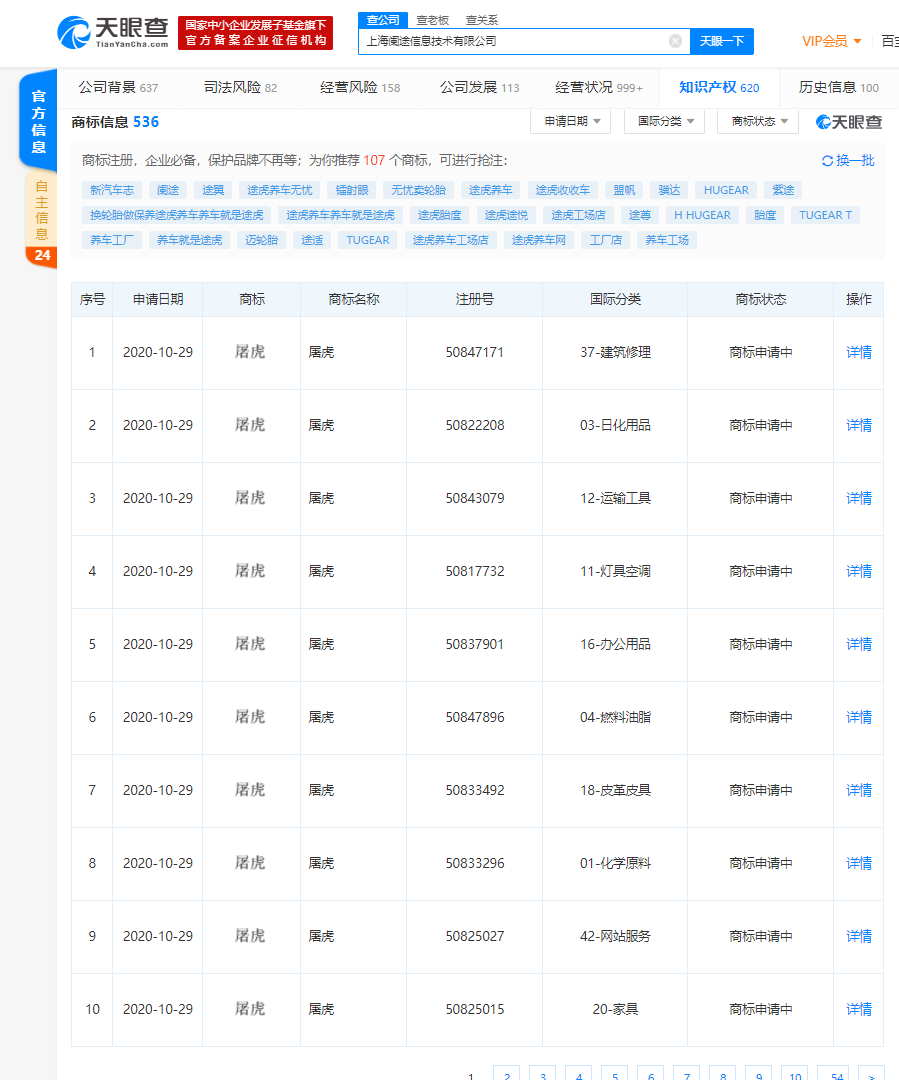The height and width of the screenshot is (1080, 899).
Task: Switch to 查老板 search tab
Action: coord(433,21)
